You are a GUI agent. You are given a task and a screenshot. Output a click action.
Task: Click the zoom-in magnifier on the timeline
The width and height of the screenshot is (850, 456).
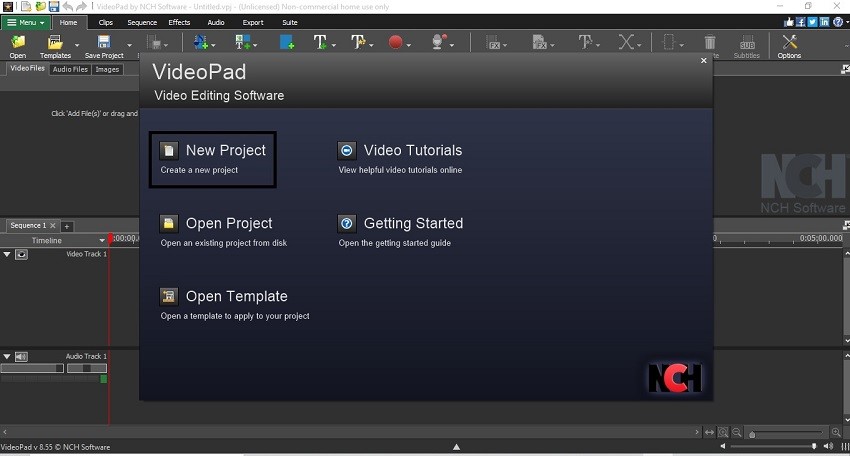point(836,432)
